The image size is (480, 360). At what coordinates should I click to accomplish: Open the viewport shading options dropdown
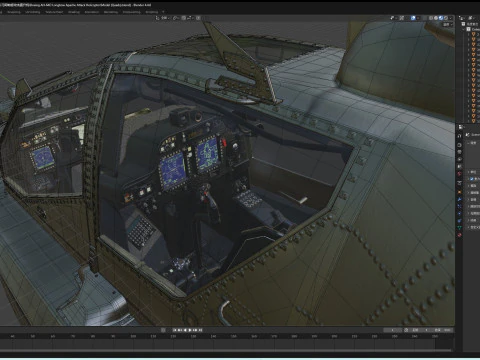(x=450, y=18)
